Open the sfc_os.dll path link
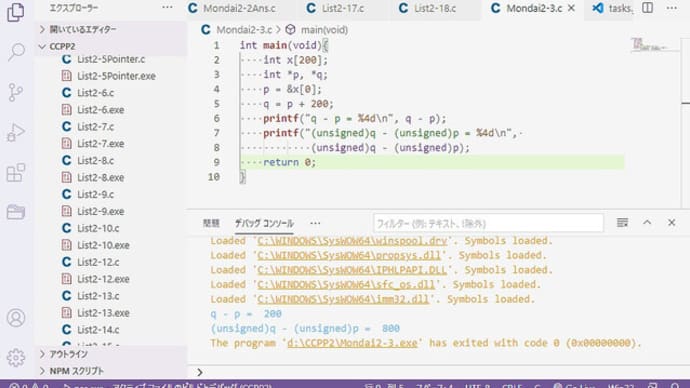This screenshot has width=690, height=388. coord(346,284)
